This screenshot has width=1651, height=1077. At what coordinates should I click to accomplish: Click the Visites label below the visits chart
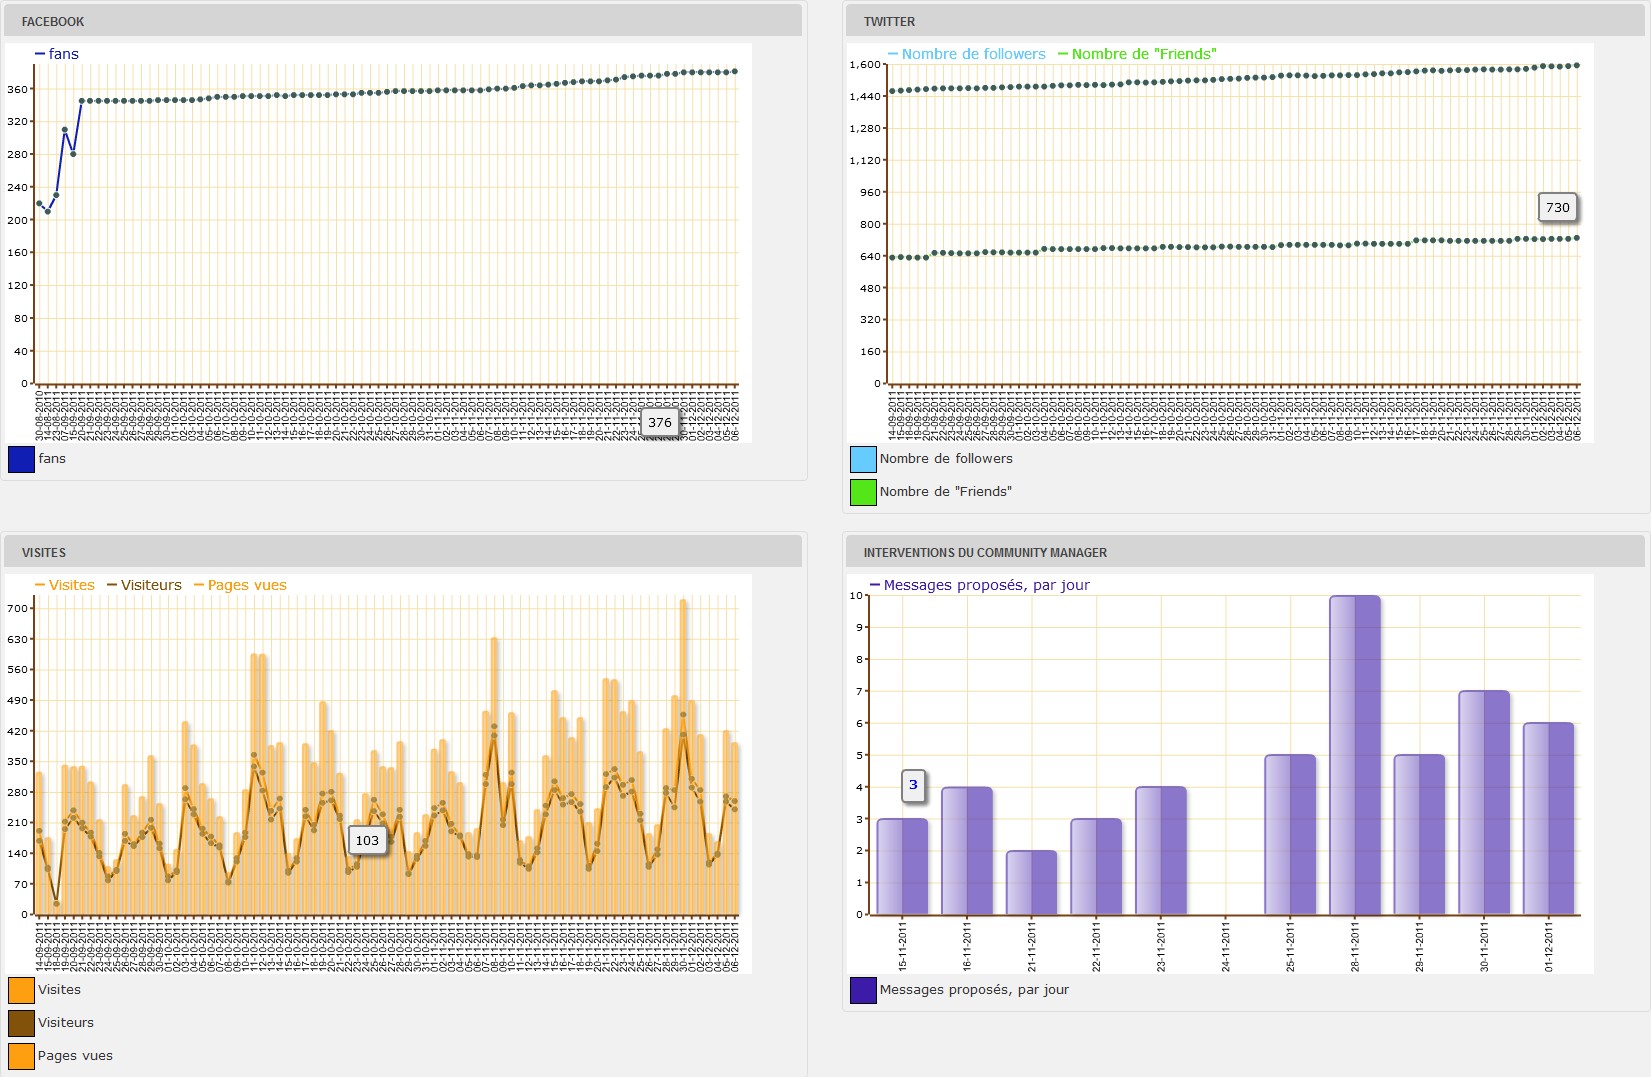coord(59,990)
